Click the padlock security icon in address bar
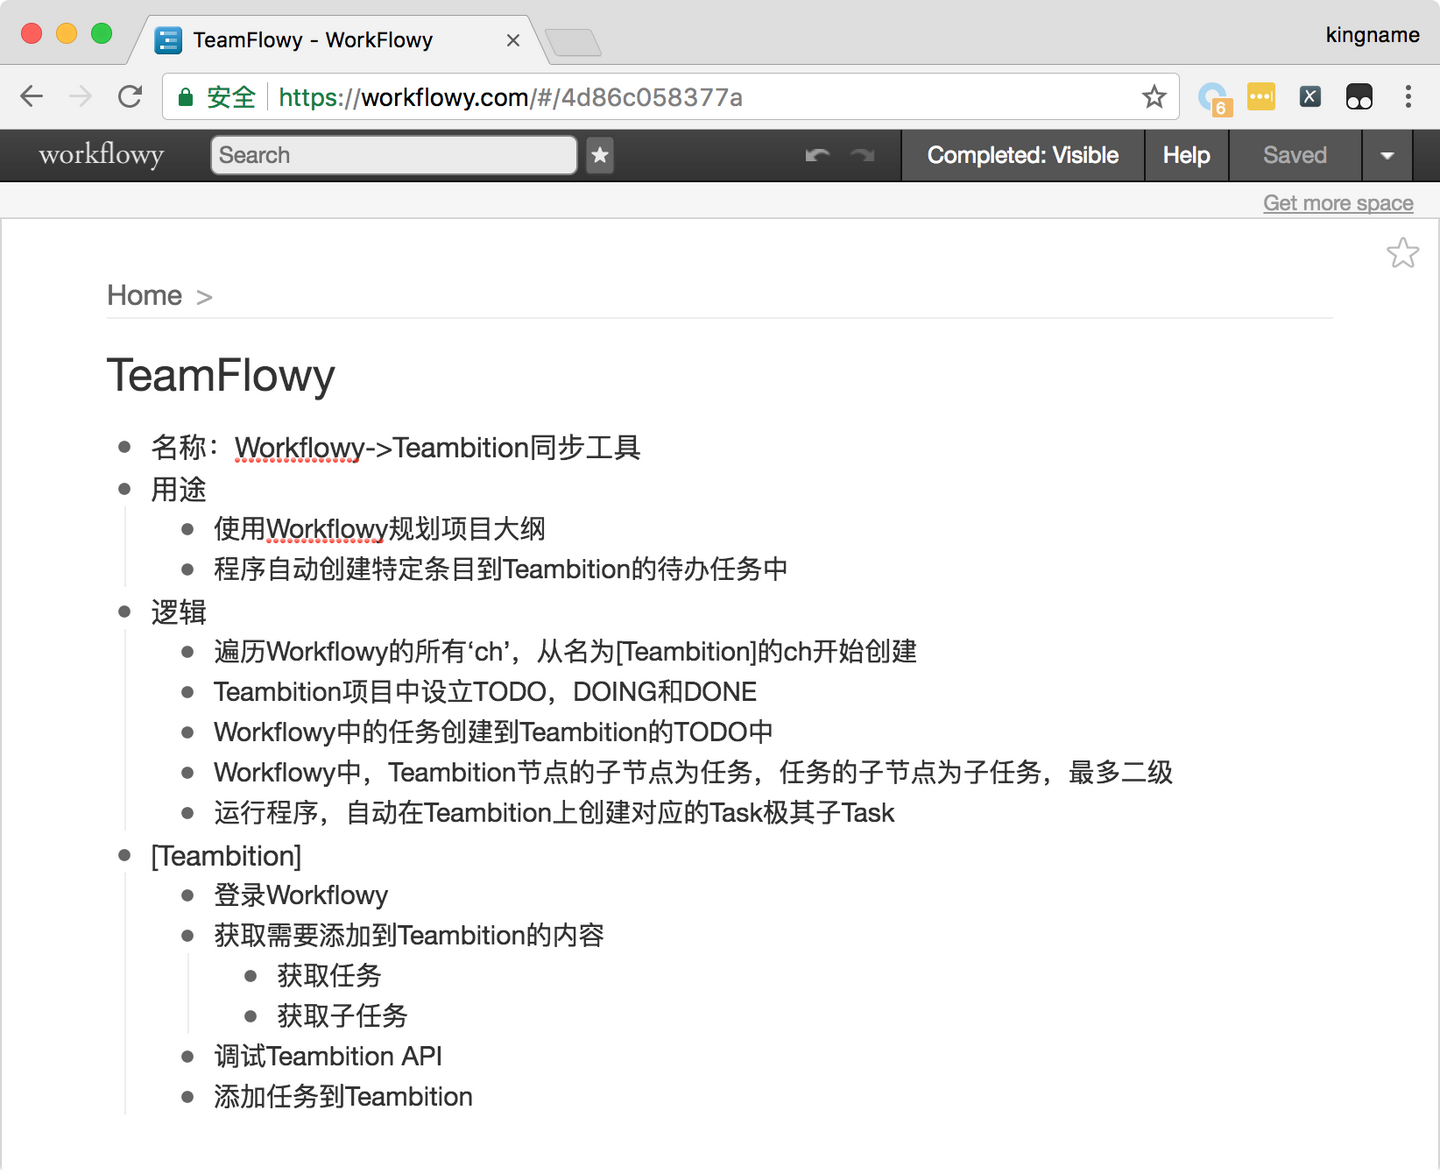The width and height of the screenshot is (1440, 1174). tap(185, 96)
